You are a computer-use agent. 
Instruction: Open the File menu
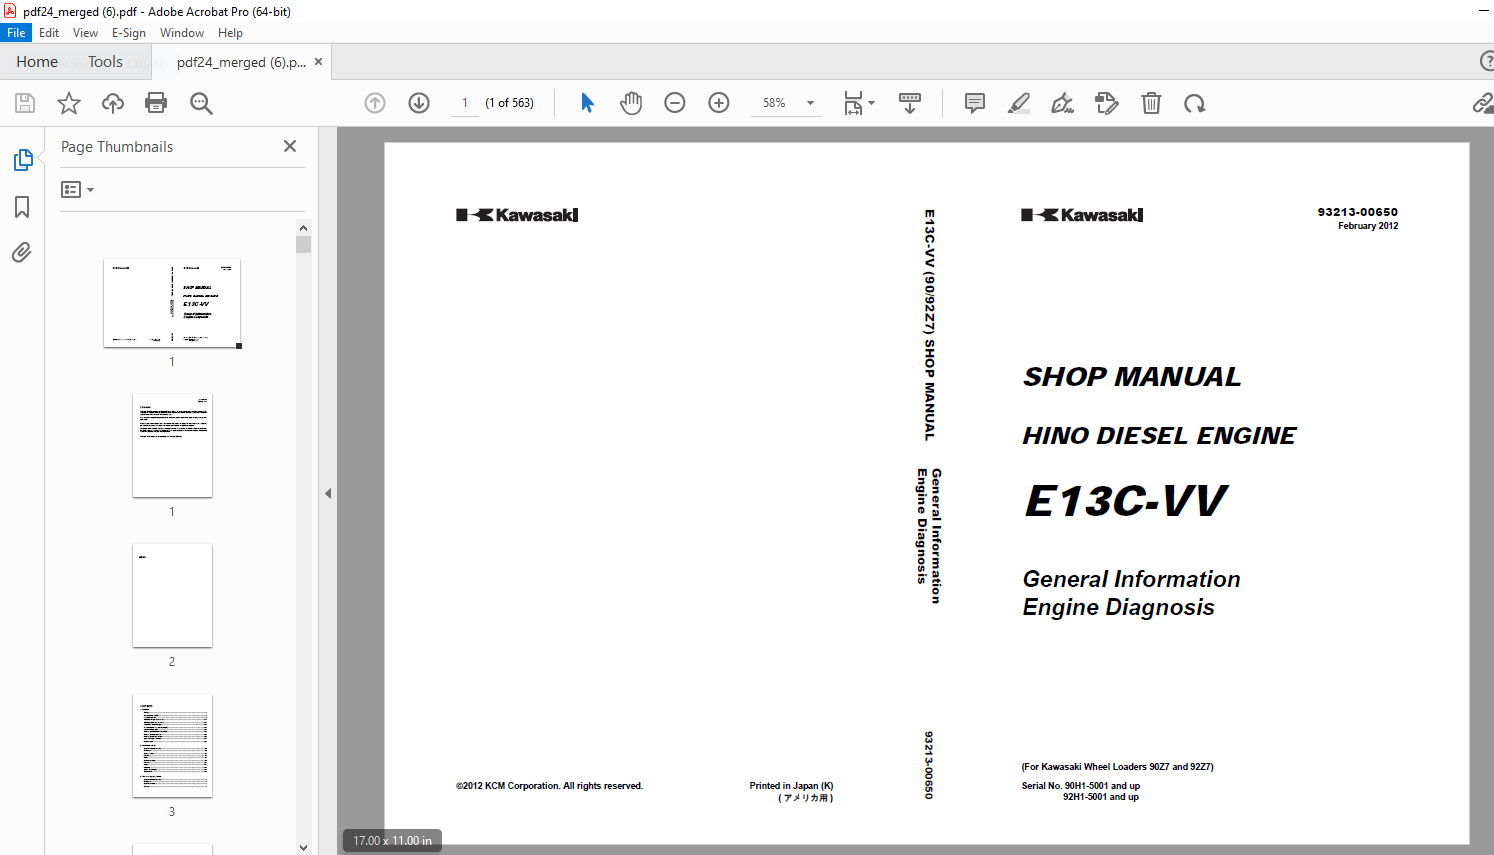(x=16, y=33)
